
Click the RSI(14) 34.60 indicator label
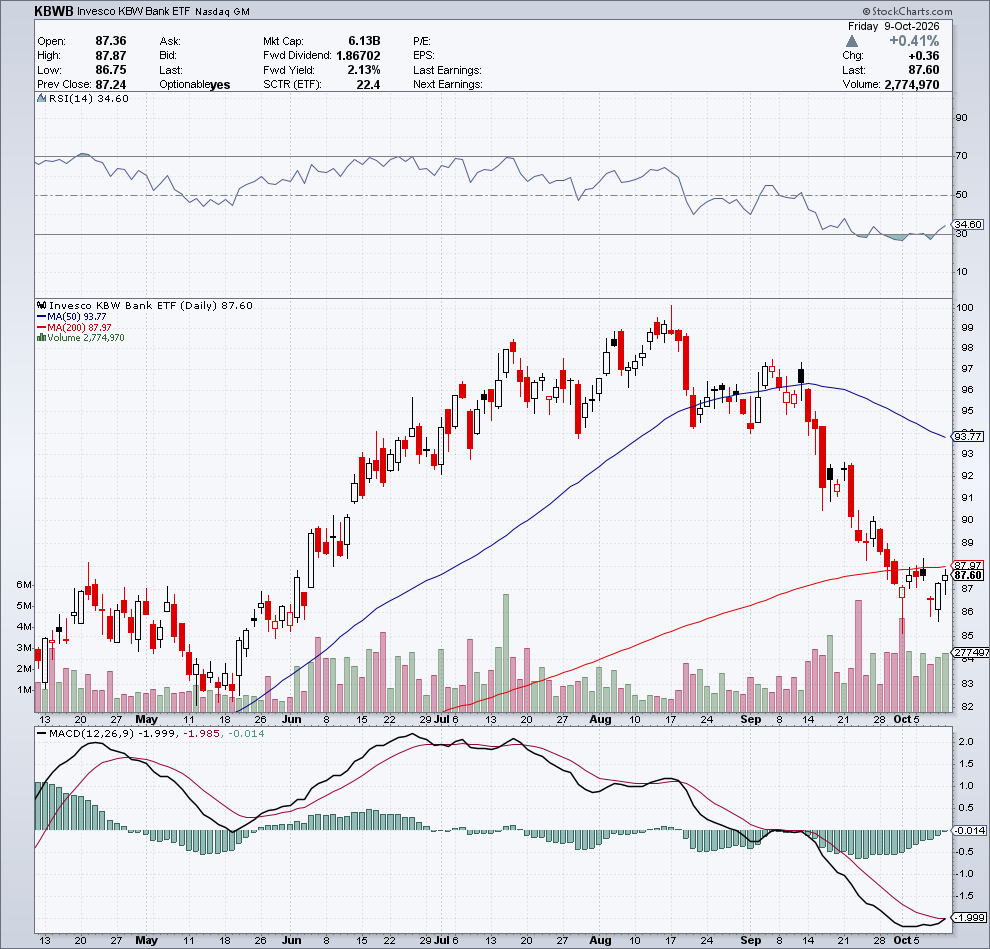pos(88,98)
